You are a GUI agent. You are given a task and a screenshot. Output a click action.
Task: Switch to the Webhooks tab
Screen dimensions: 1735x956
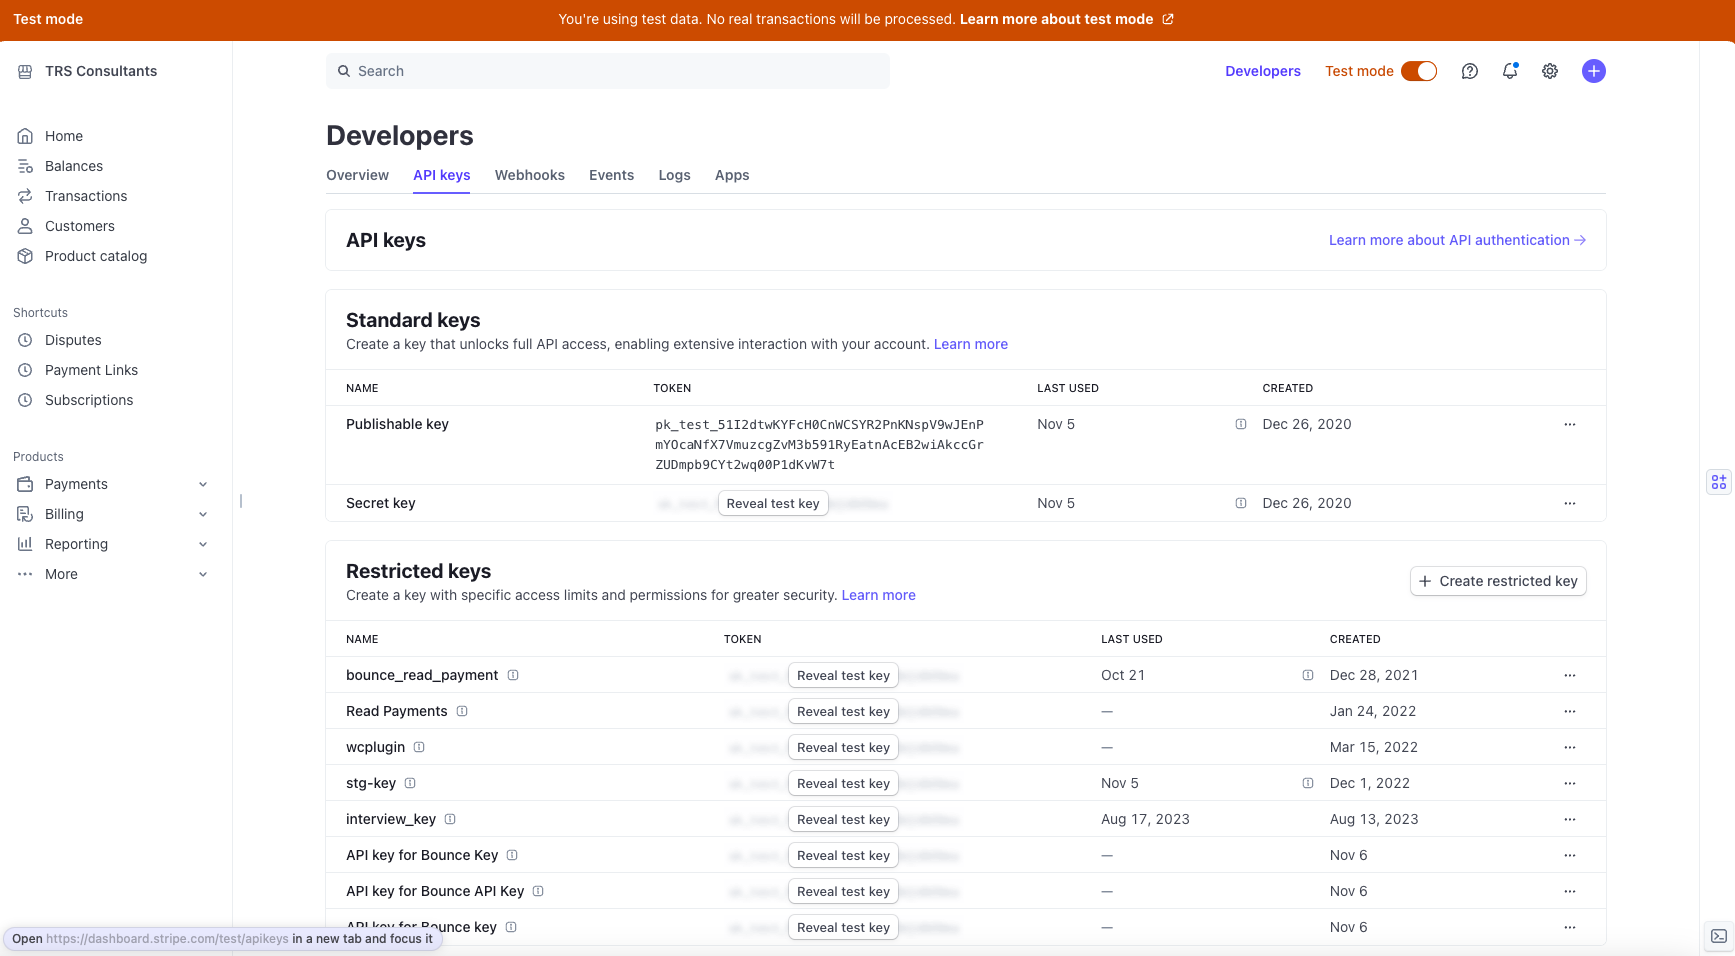click(530, 175)
